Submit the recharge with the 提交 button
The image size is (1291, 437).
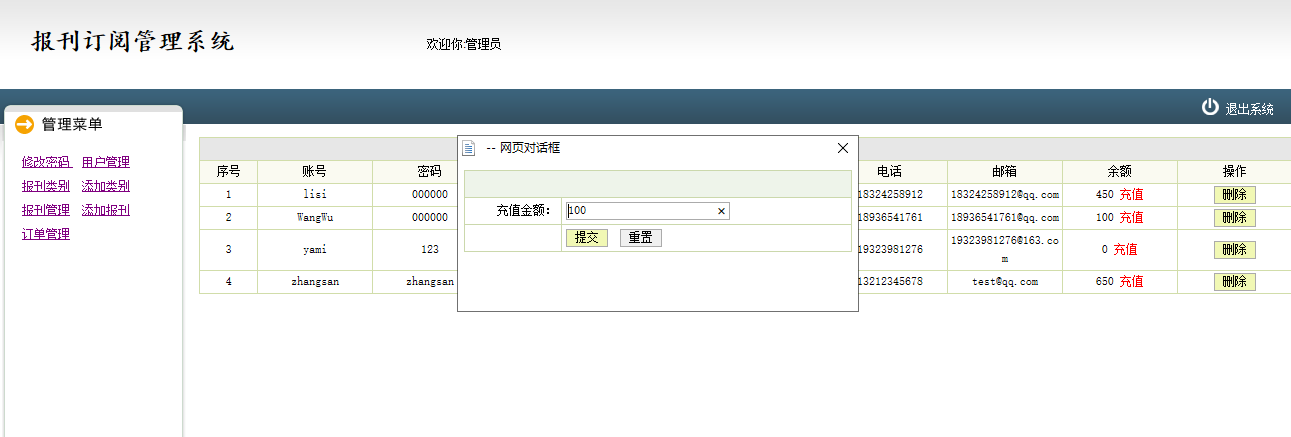coord(586,238)
